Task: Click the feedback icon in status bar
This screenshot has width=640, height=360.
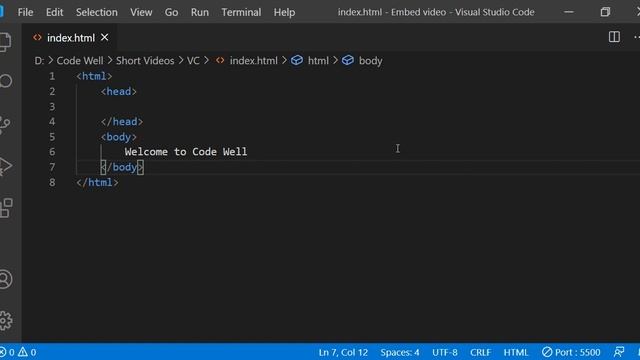Action: coord(619,352)
